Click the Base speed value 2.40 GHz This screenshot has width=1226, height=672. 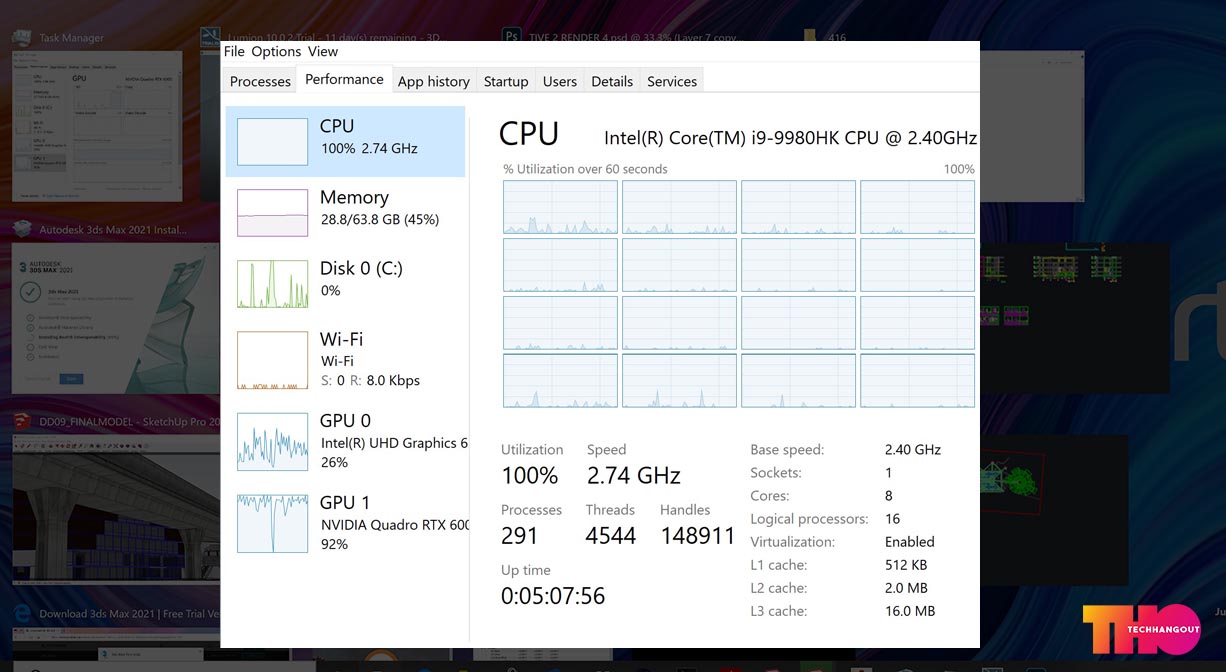(913, 450)
